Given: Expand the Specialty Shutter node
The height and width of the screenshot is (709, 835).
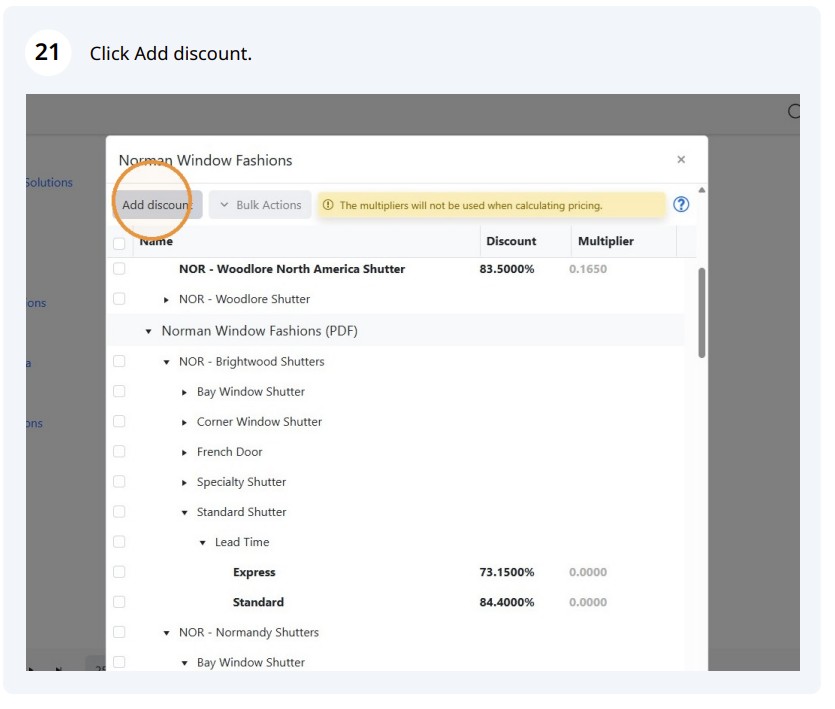Looking at the screenshot, I should click(184, 484).
